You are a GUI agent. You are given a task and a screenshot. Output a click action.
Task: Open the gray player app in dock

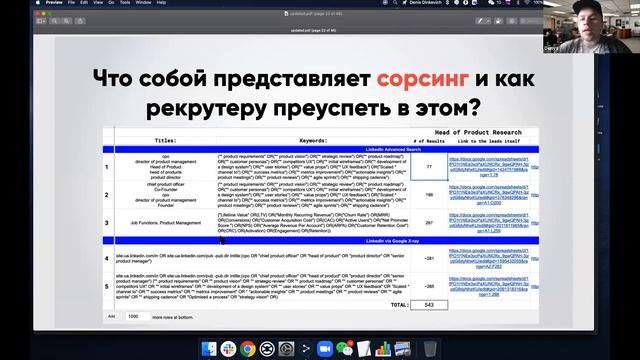(286, 349)
